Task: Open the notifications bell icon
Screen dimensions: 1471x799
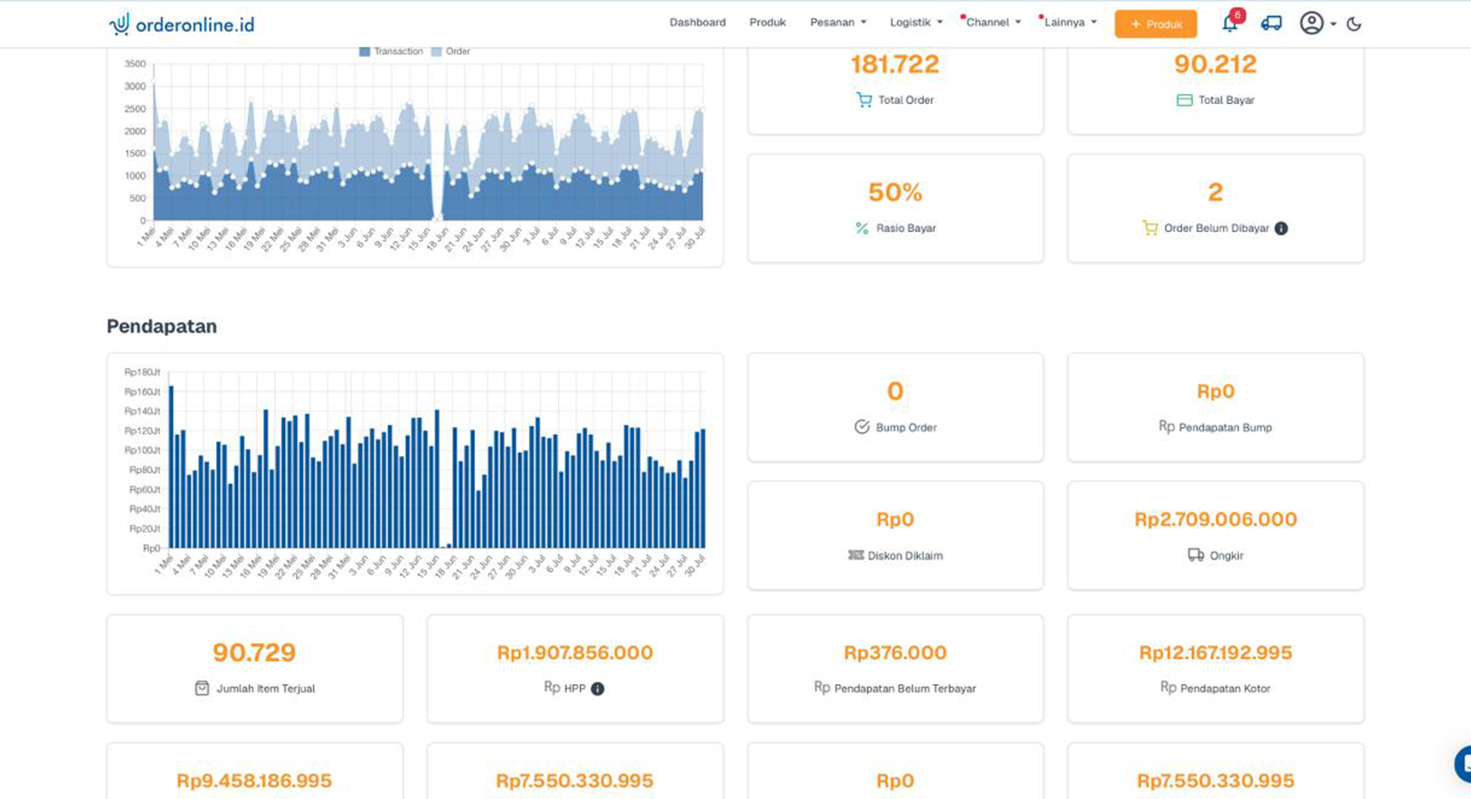Action: 1230,24
